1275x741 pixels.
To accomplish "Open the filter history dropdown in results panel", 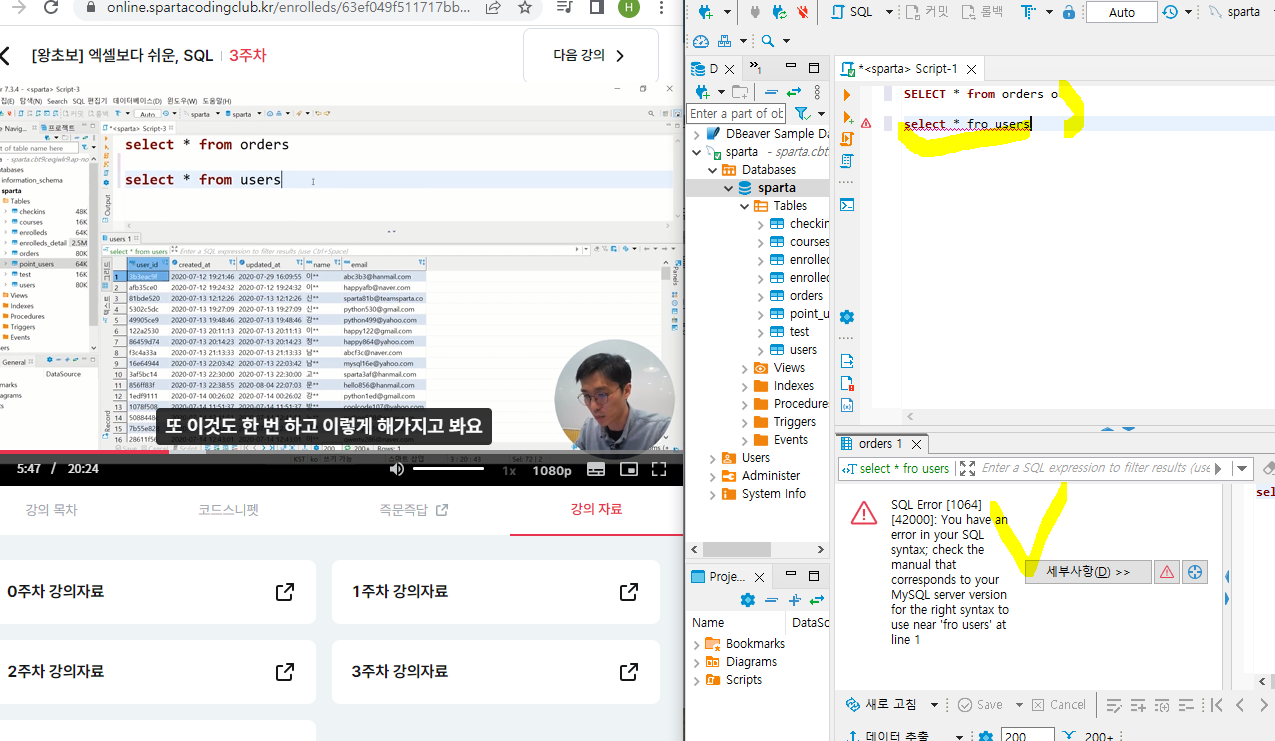I will point(1243,468).
